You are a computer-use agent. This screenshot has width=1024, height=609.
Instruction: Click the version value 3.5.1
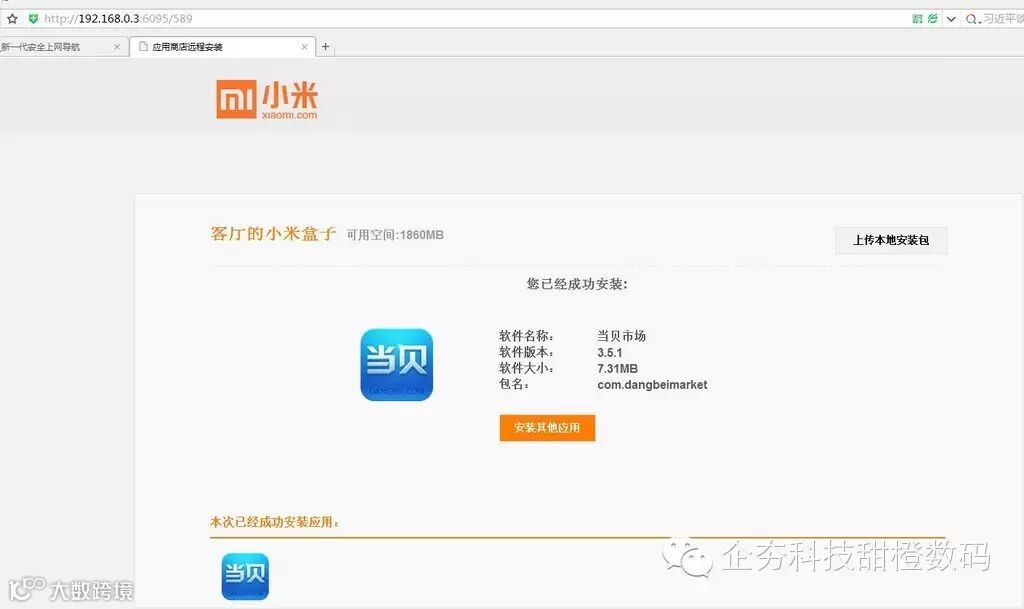click(609, 352)
